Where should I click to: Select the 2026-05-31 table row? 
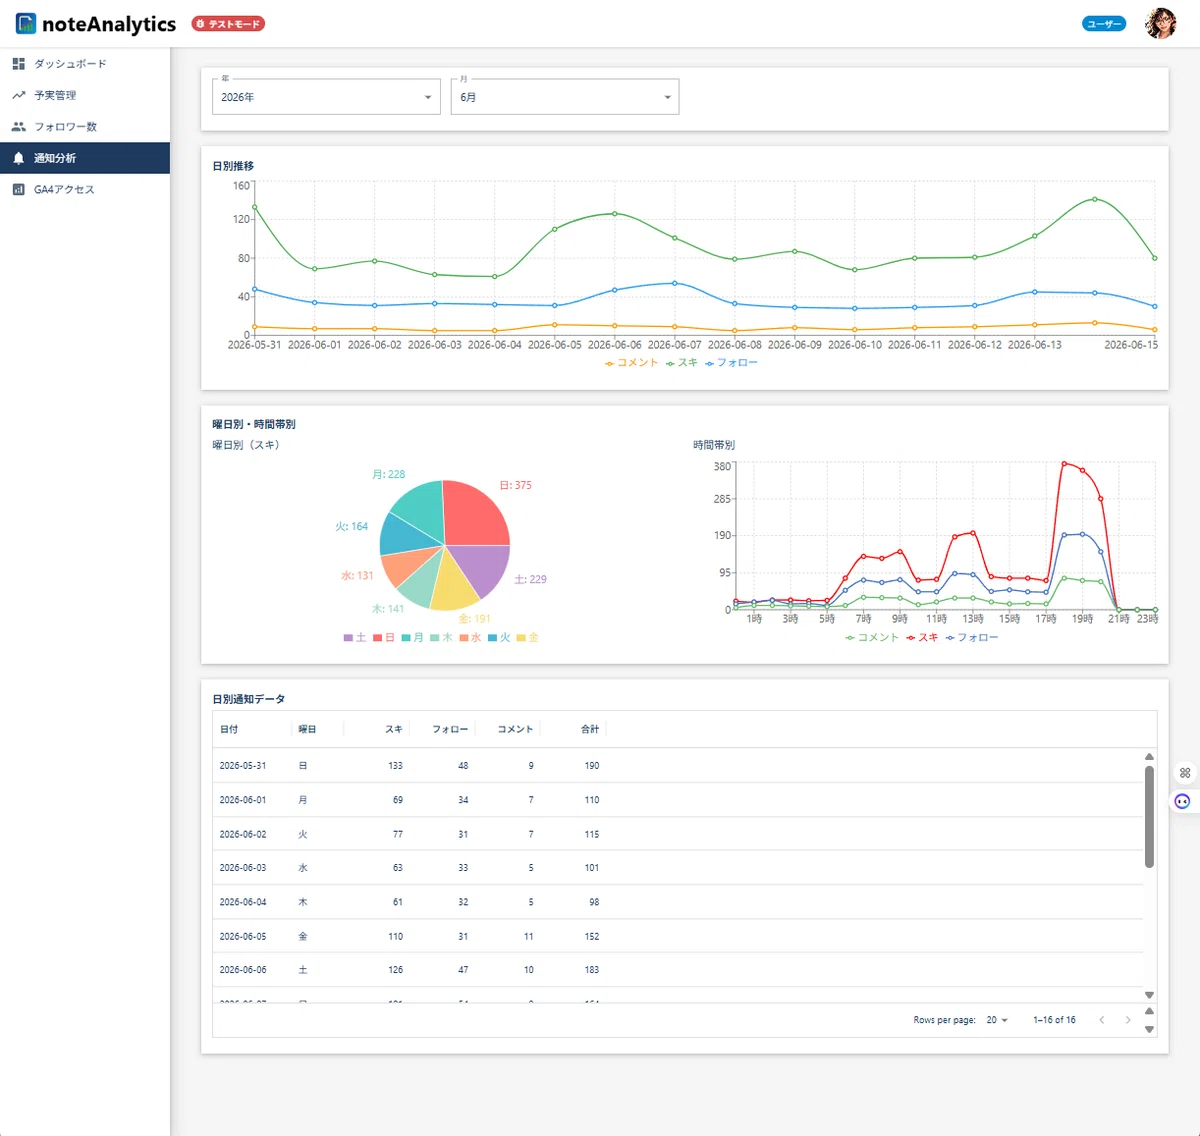pos(678,766)
